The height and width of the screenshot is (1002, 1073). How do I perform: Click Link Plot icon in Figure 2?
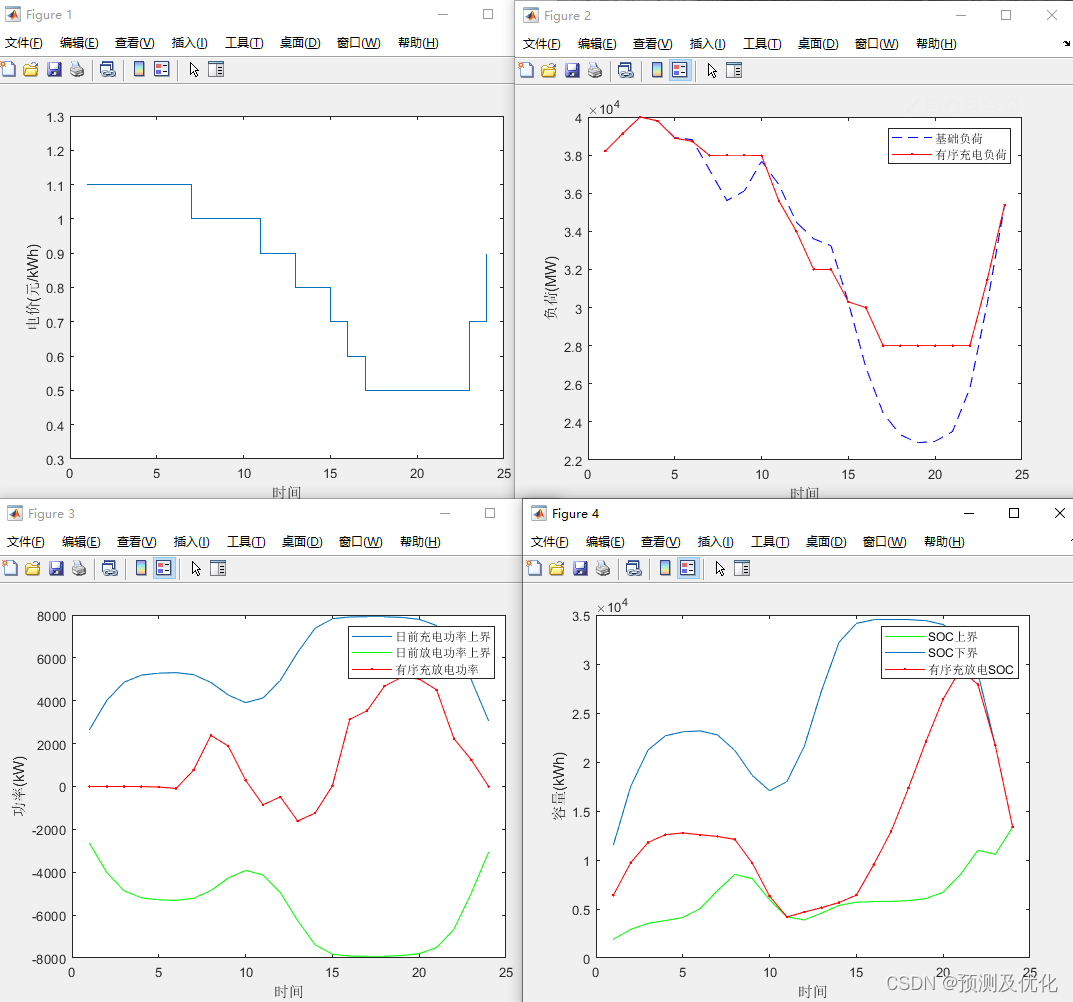tap(625, 70)
